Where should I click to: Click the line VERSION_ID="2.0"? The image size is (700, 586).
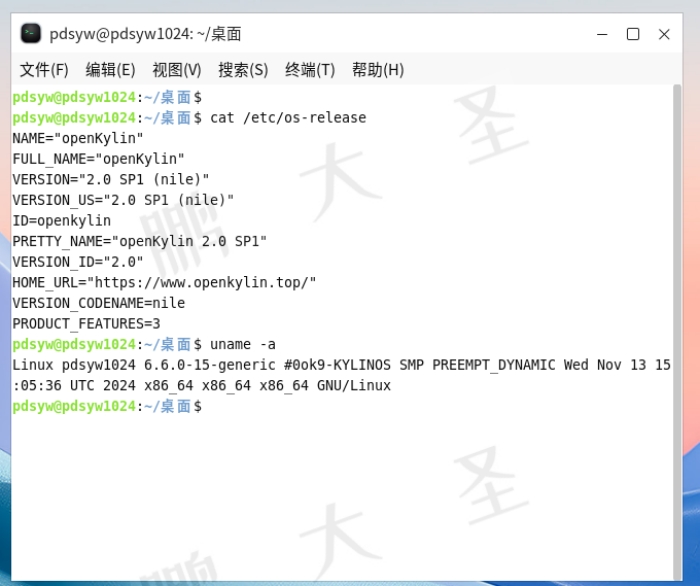(78, 262)
